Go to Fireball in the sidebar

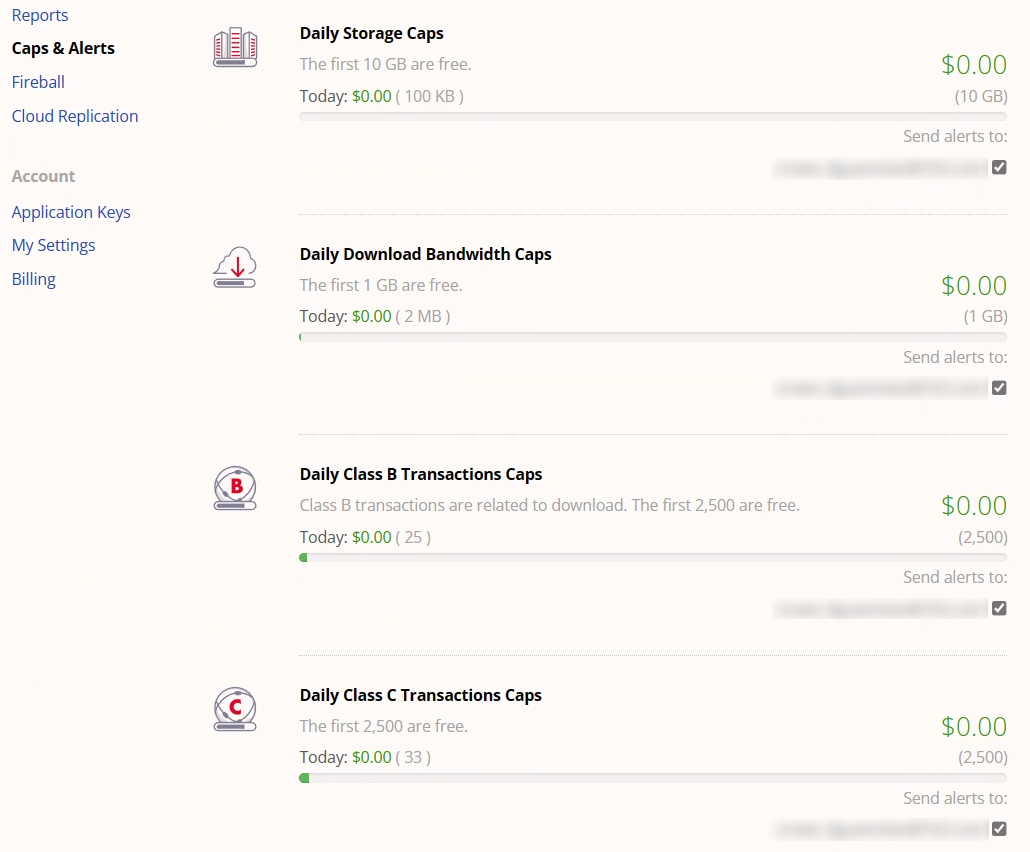38,82
